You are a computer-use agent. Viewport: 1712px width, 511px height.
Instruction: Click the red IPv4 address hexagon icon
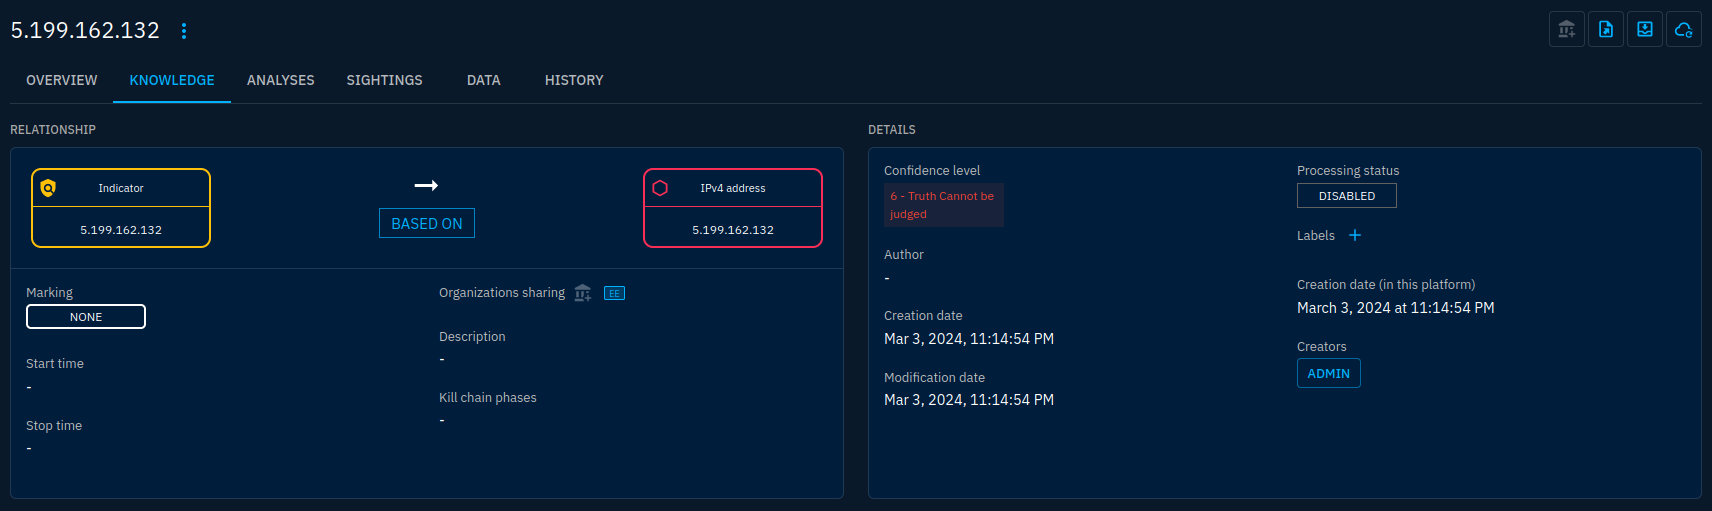click(x=660, y=188)
